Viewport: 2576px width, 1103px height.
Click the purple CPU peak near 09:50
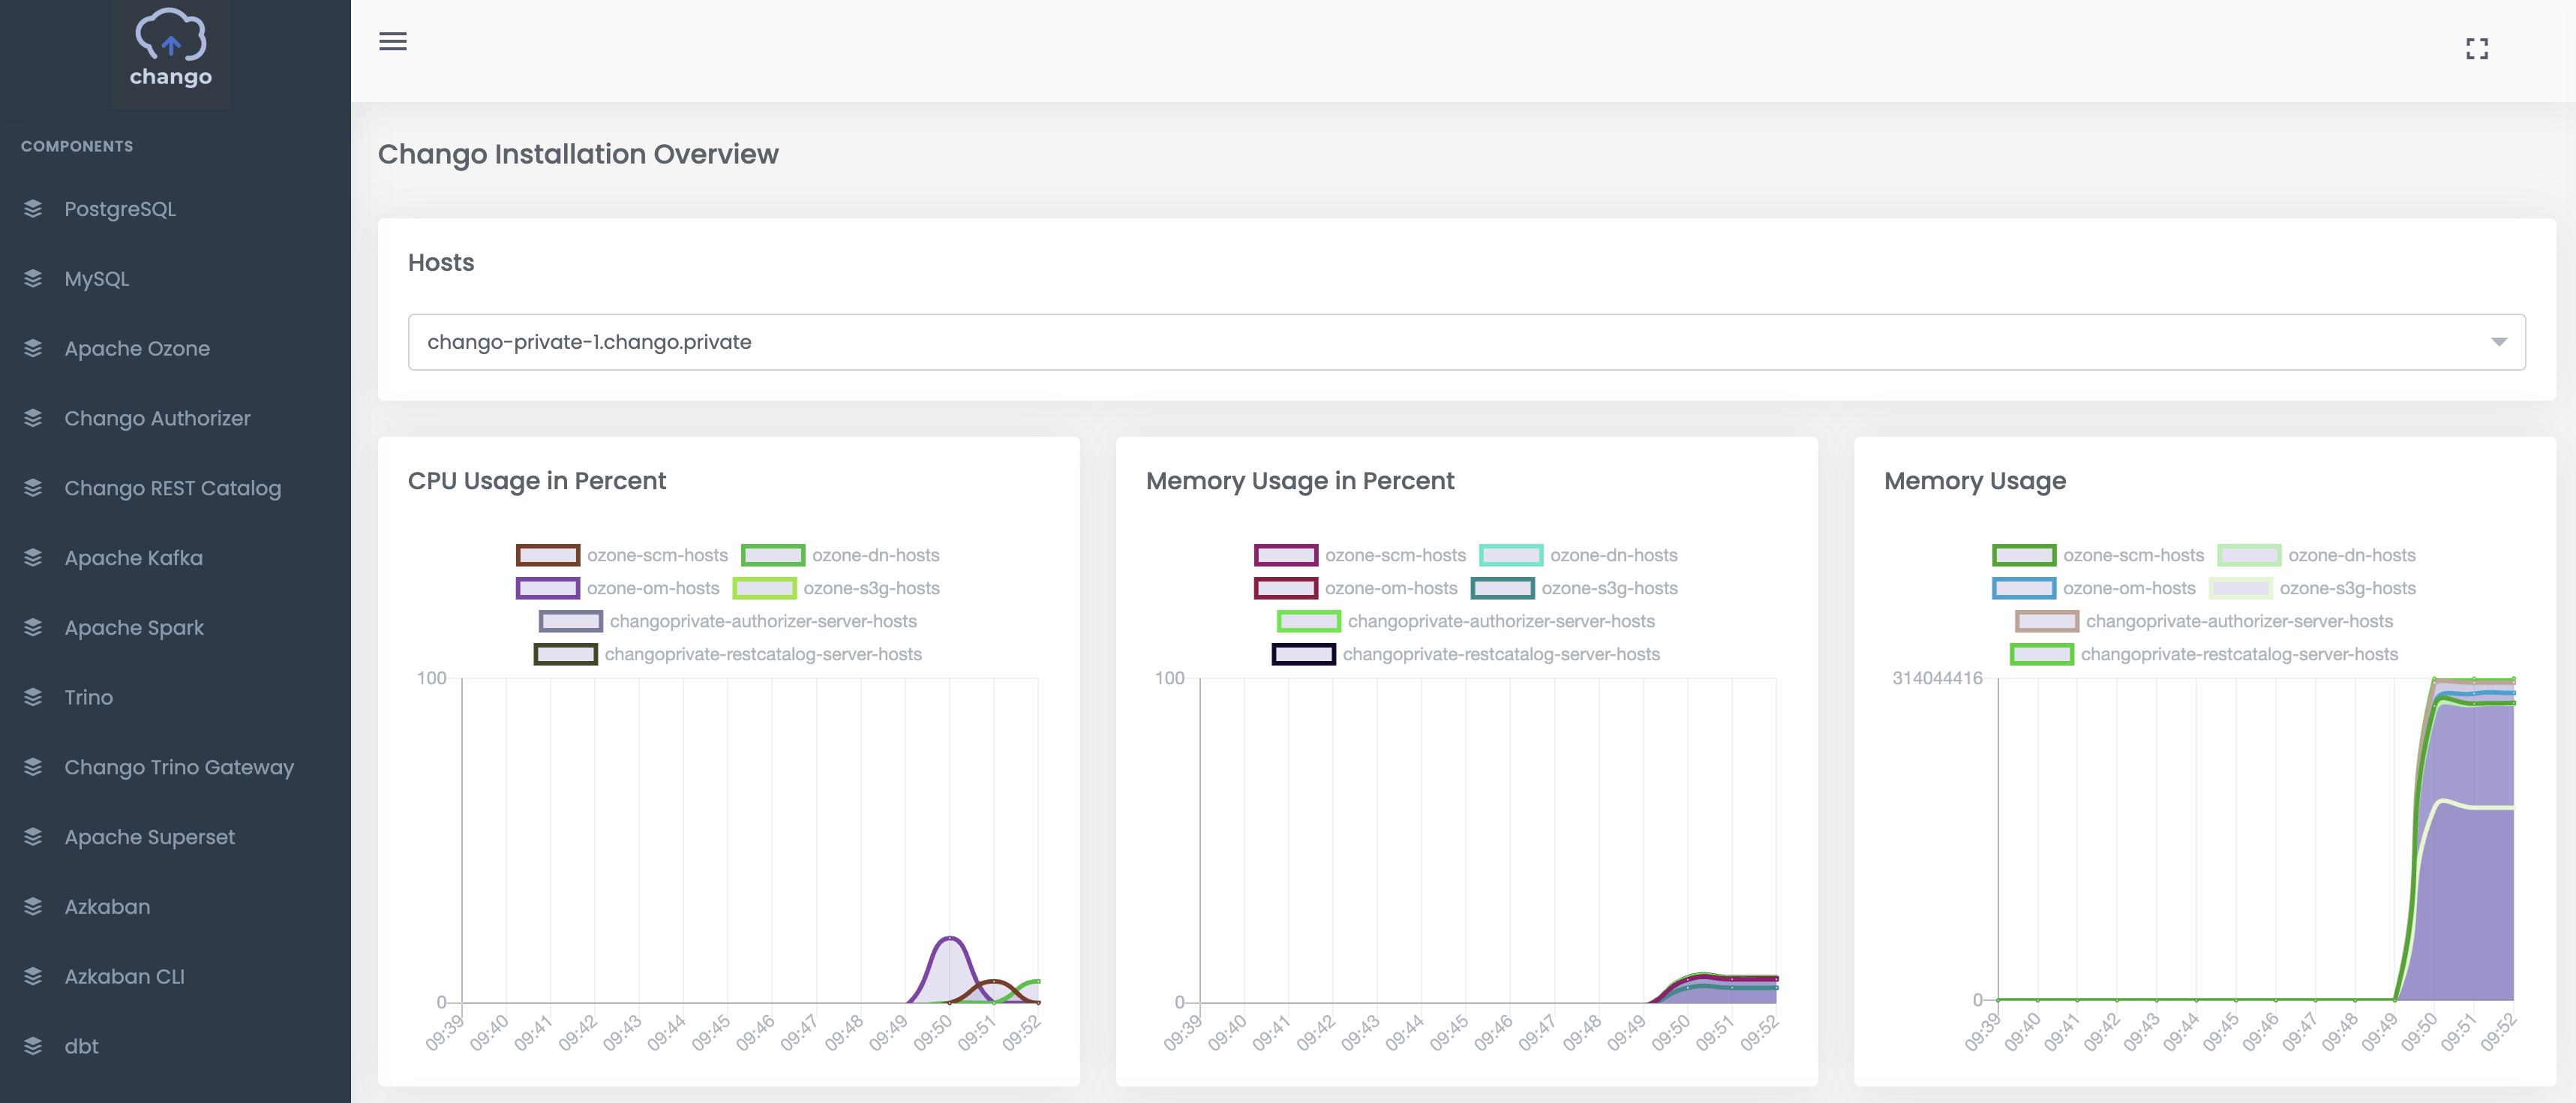(x=949, y=939)
